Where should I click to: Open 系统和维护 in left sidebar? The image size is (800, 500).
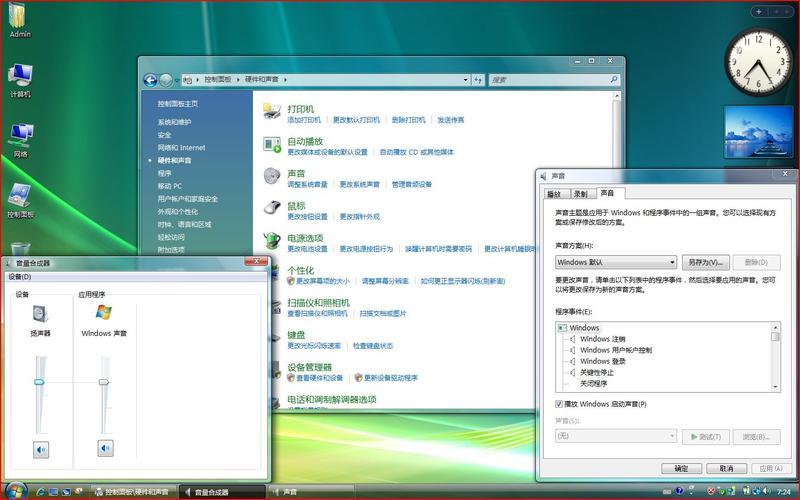point(174,122)
